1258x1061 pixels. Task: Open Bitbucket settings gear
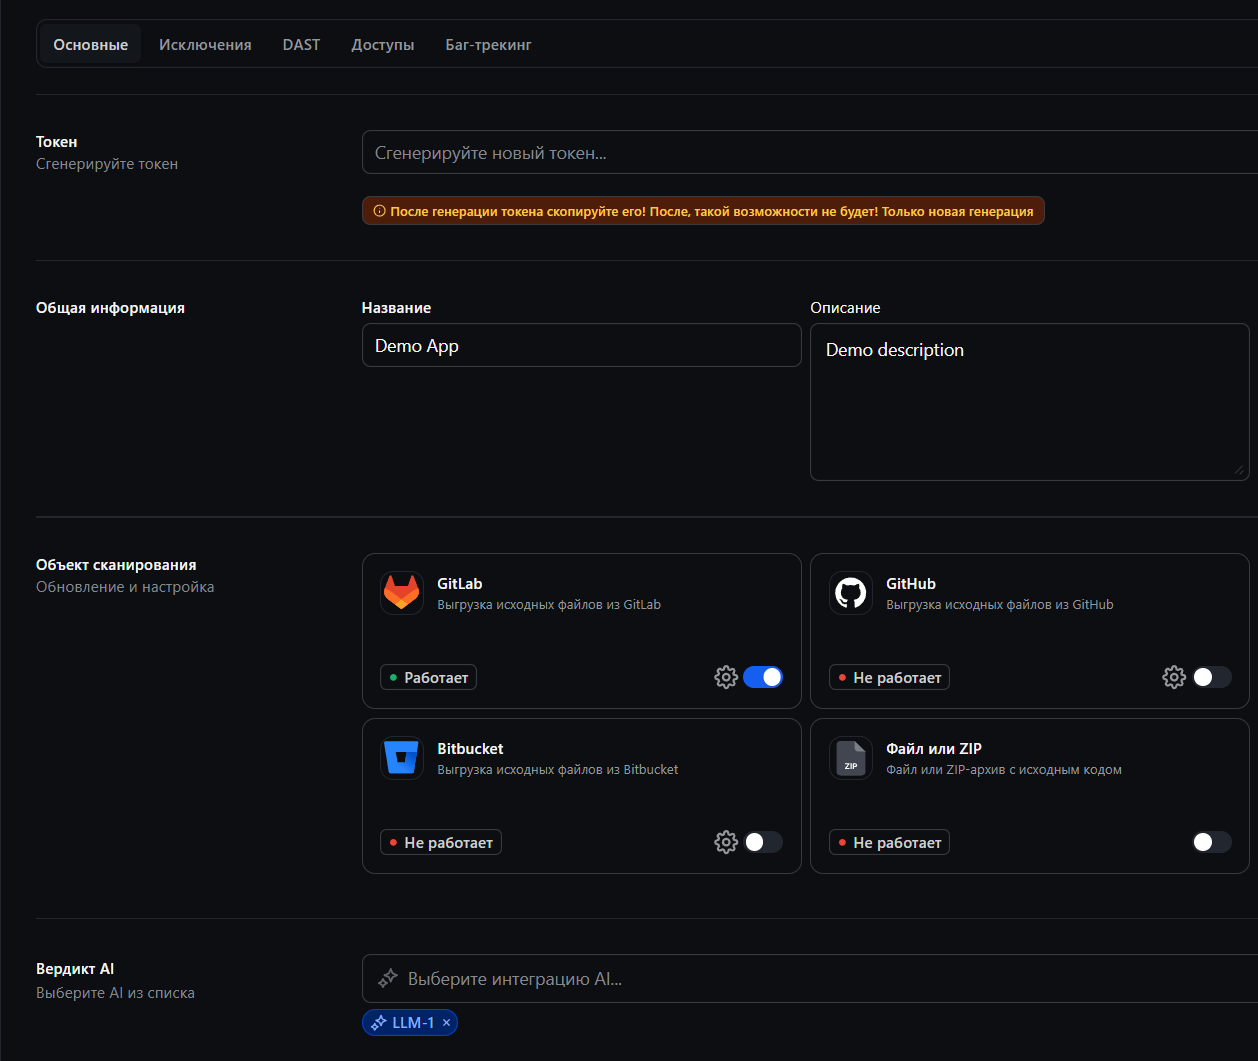tap(726, 842)
